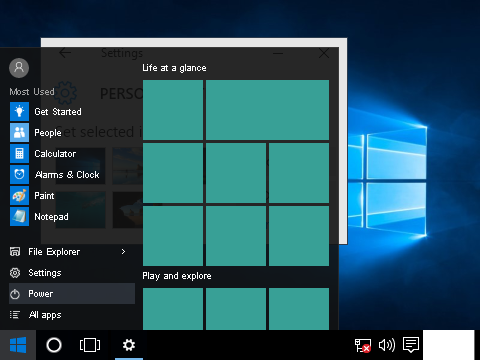Open Task View on taskbar

coord(90,345)
